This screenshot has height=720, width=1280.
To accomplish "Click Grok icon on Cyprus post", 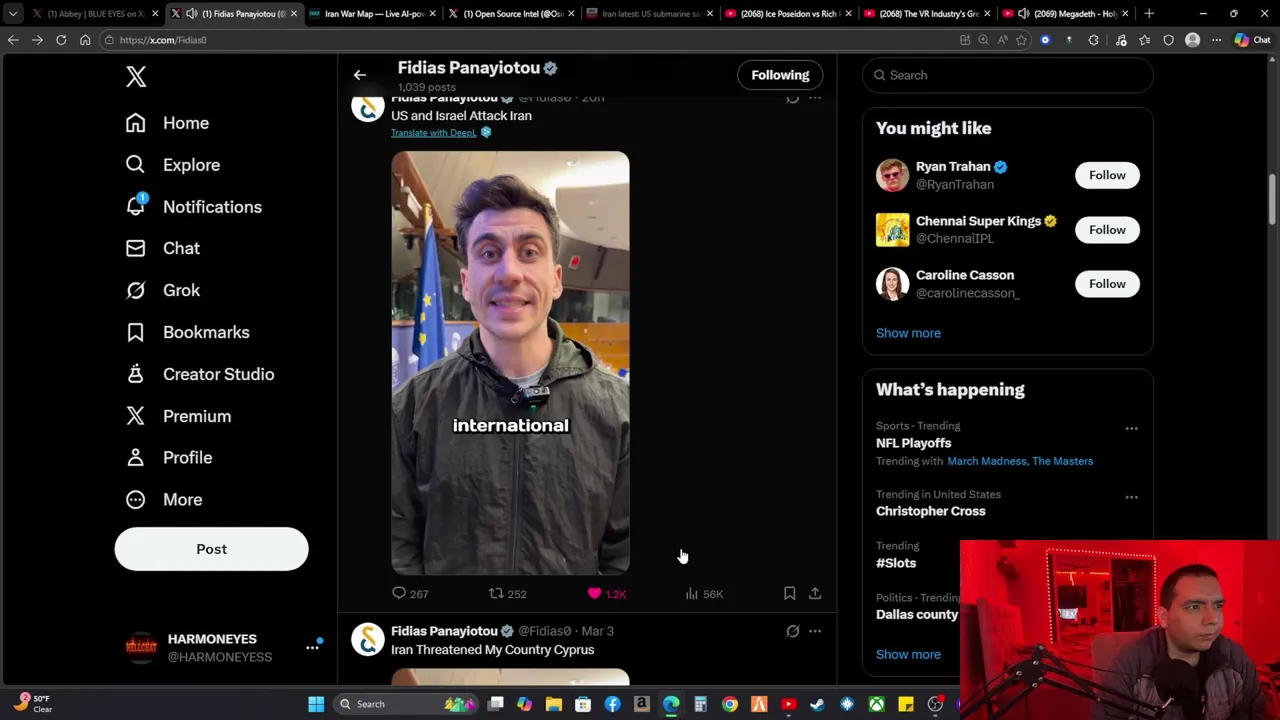I will tap(792, 631).
